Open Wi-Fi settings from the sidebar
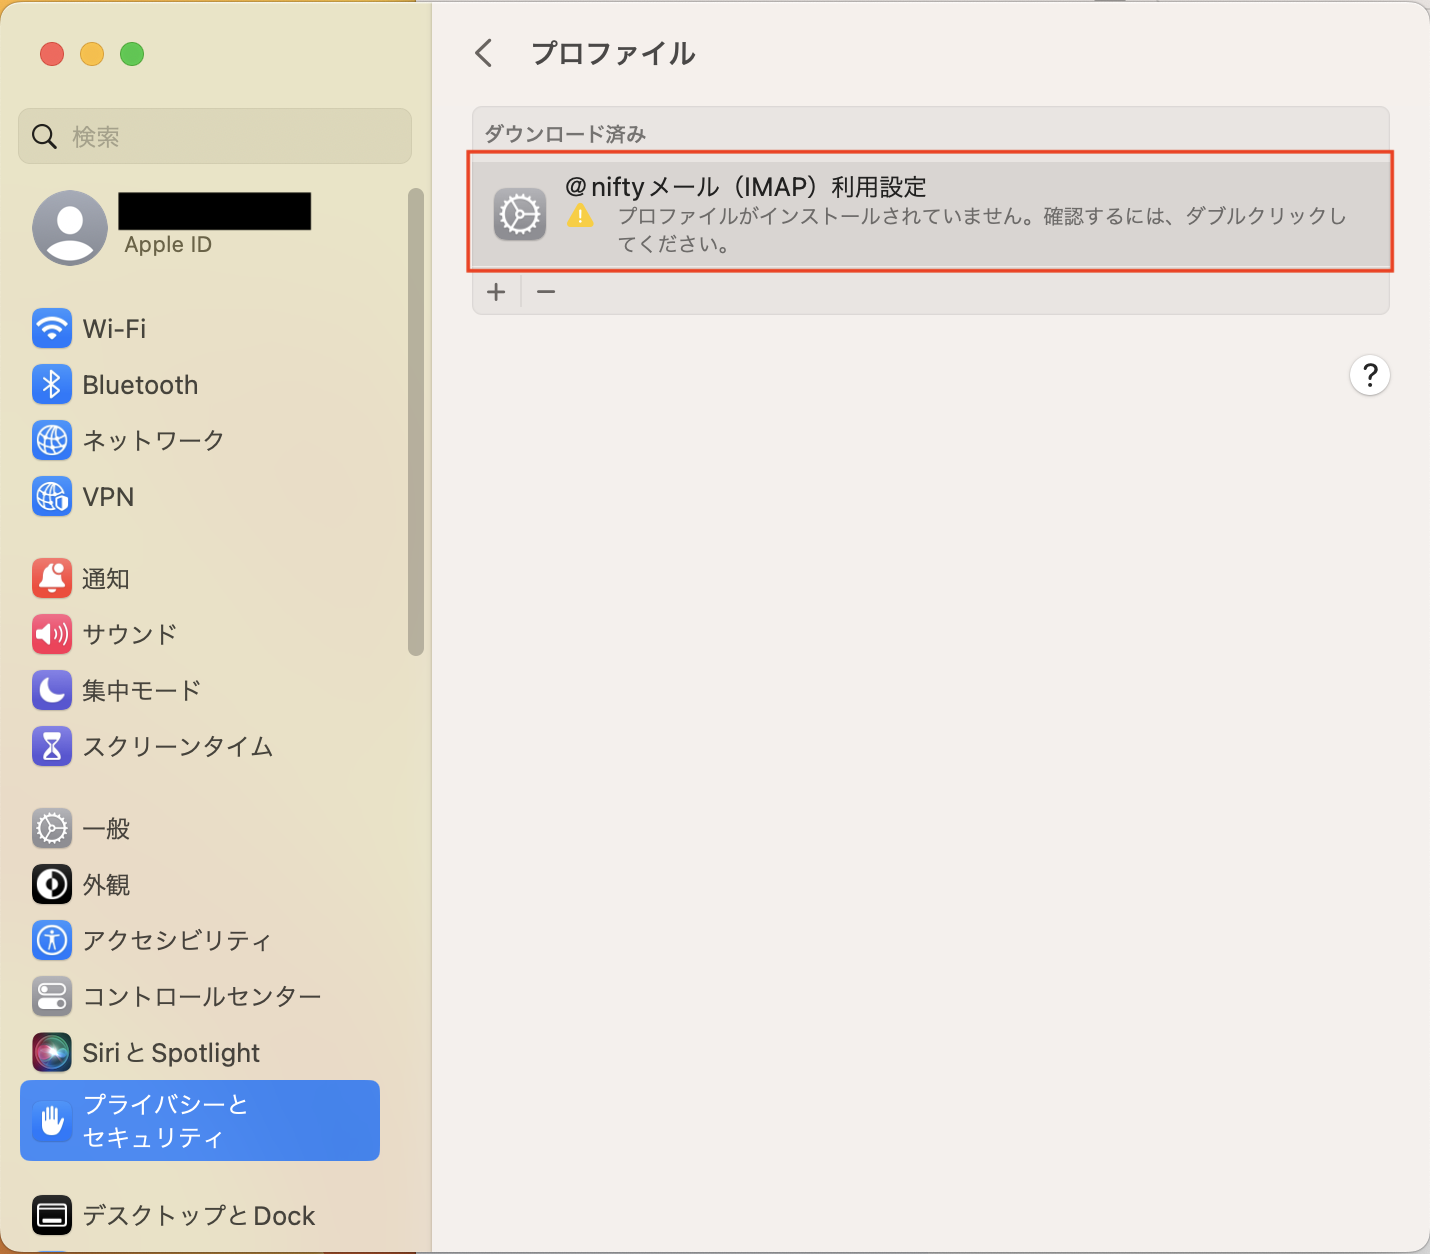 point(113,328)
